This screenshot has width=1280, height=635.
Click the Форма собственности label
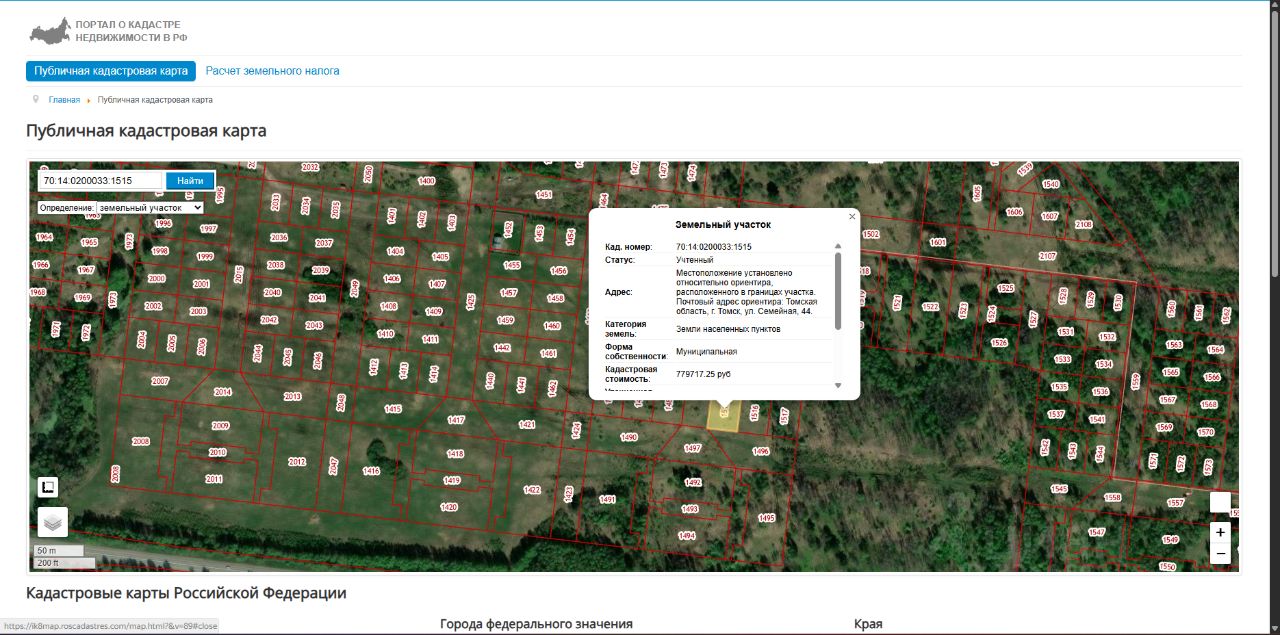(x=636, y=352)
